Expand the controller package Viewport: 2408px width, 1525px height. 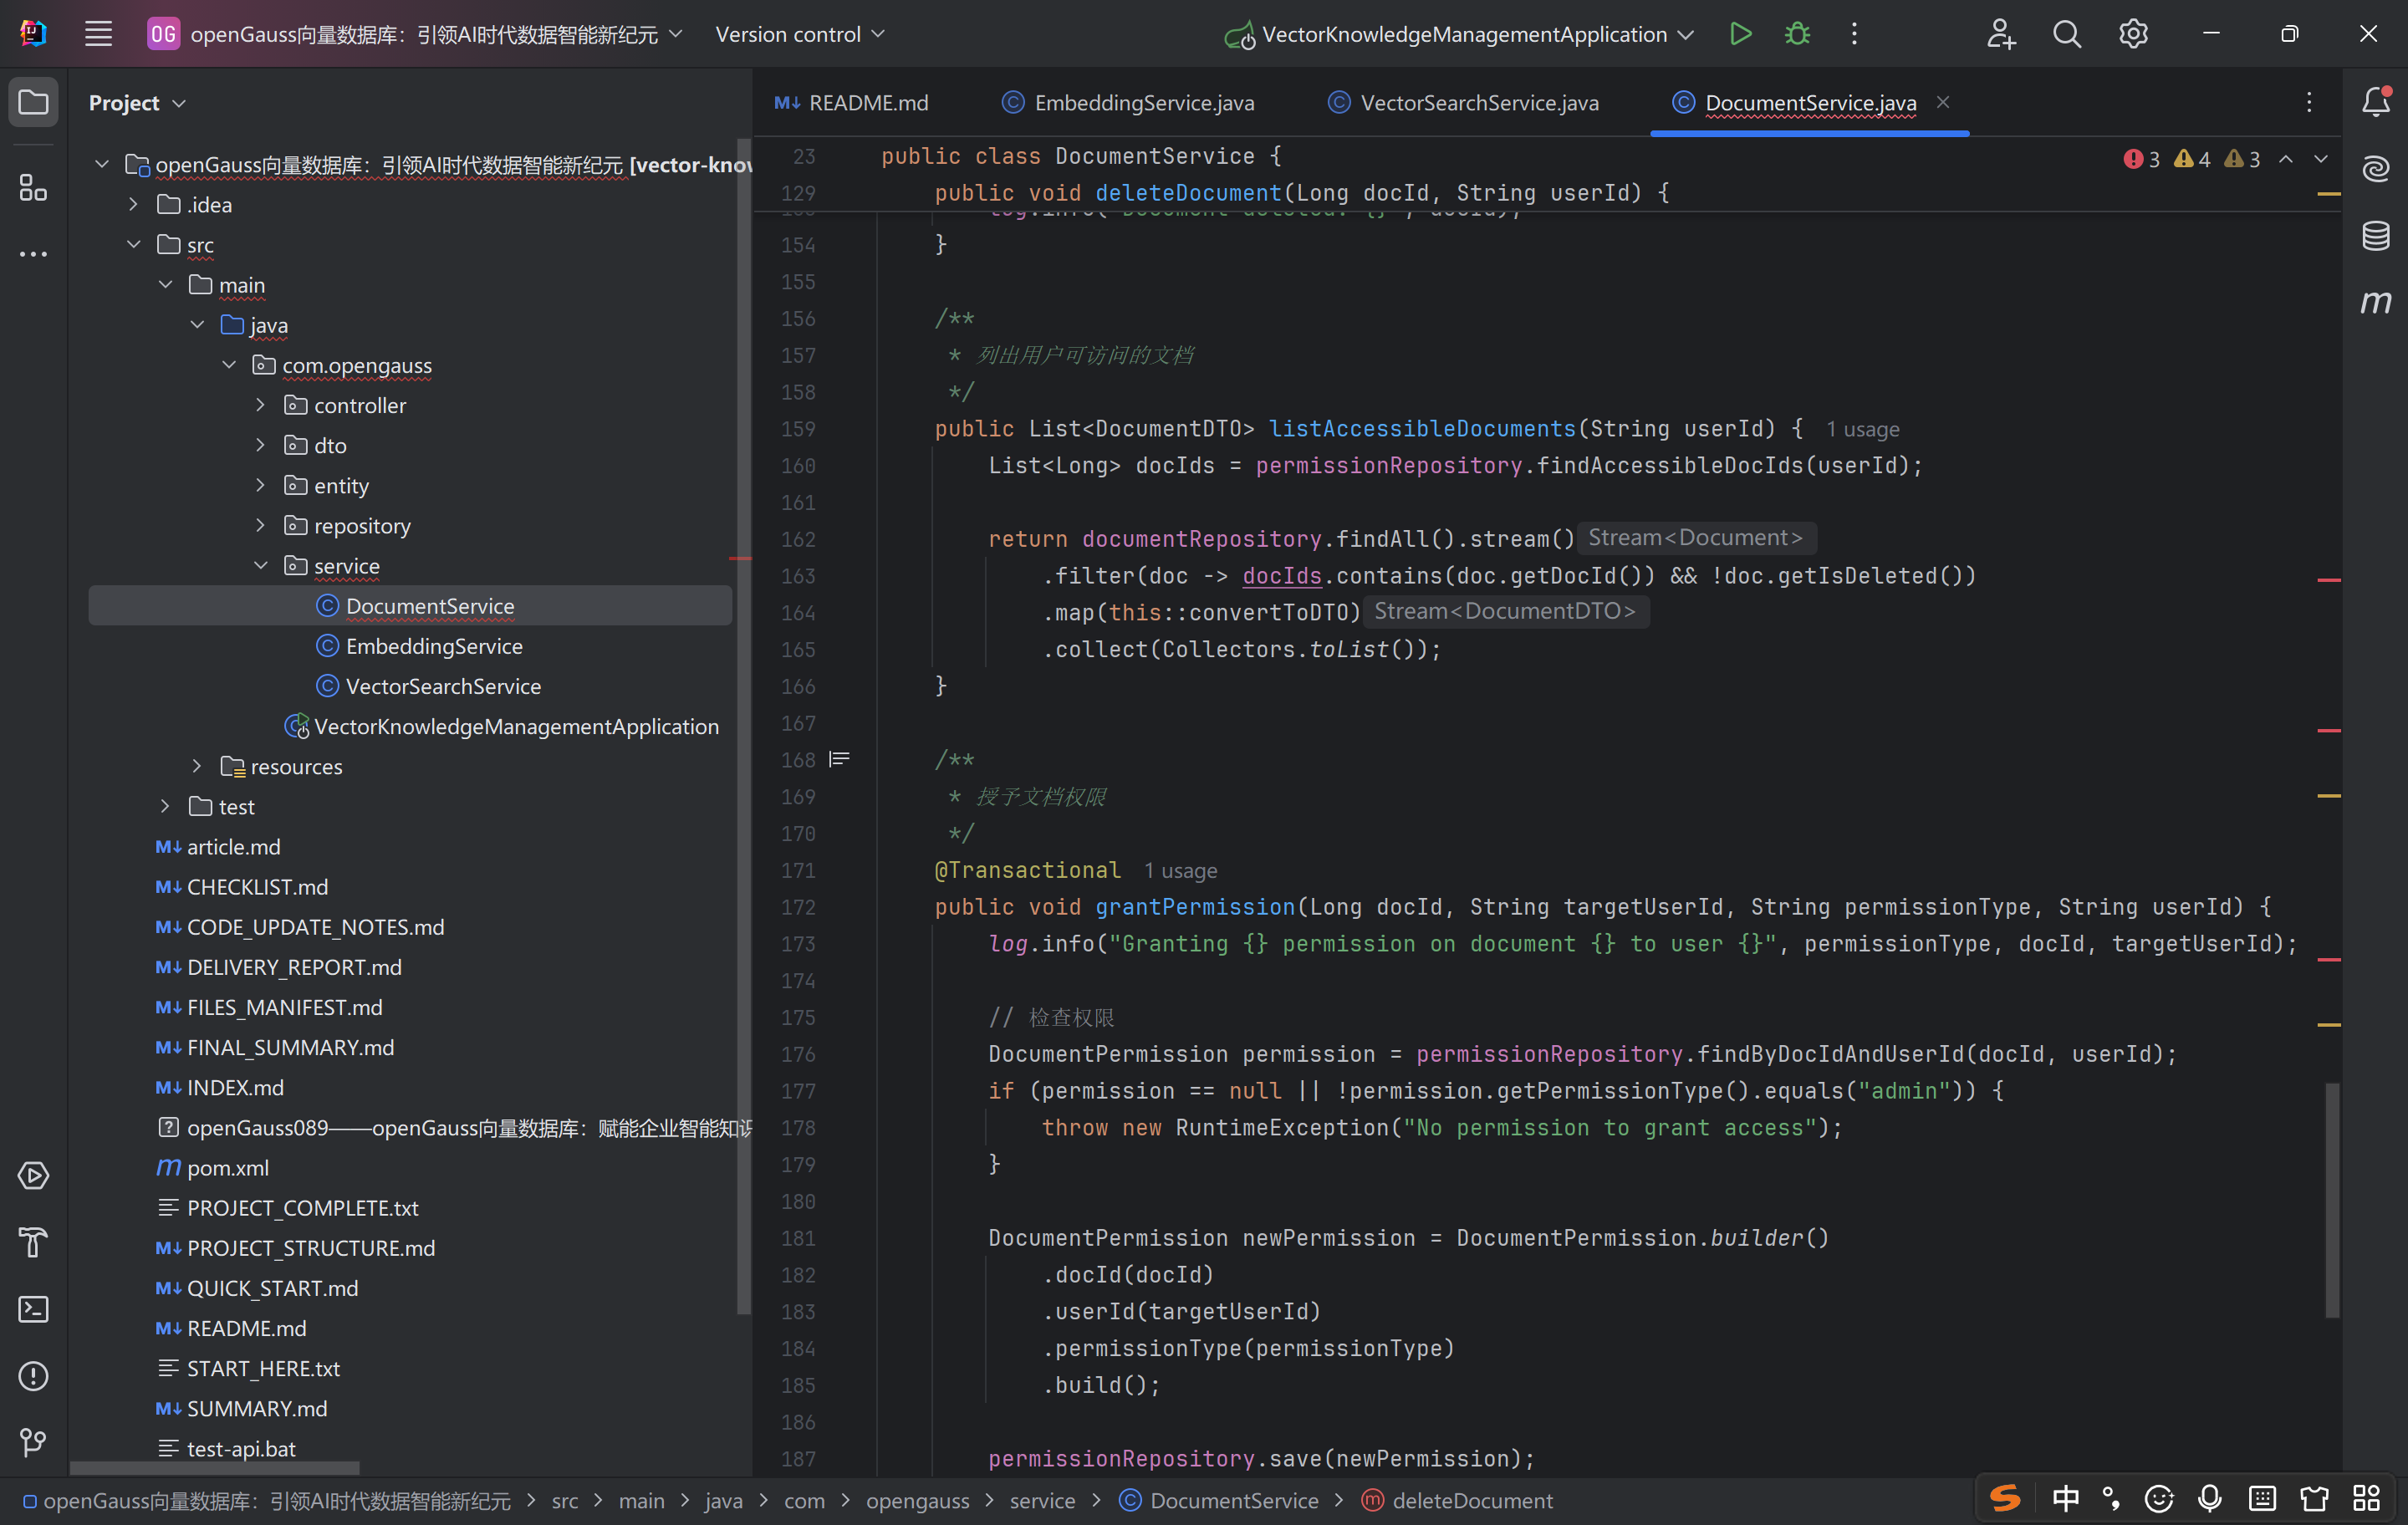261,405
